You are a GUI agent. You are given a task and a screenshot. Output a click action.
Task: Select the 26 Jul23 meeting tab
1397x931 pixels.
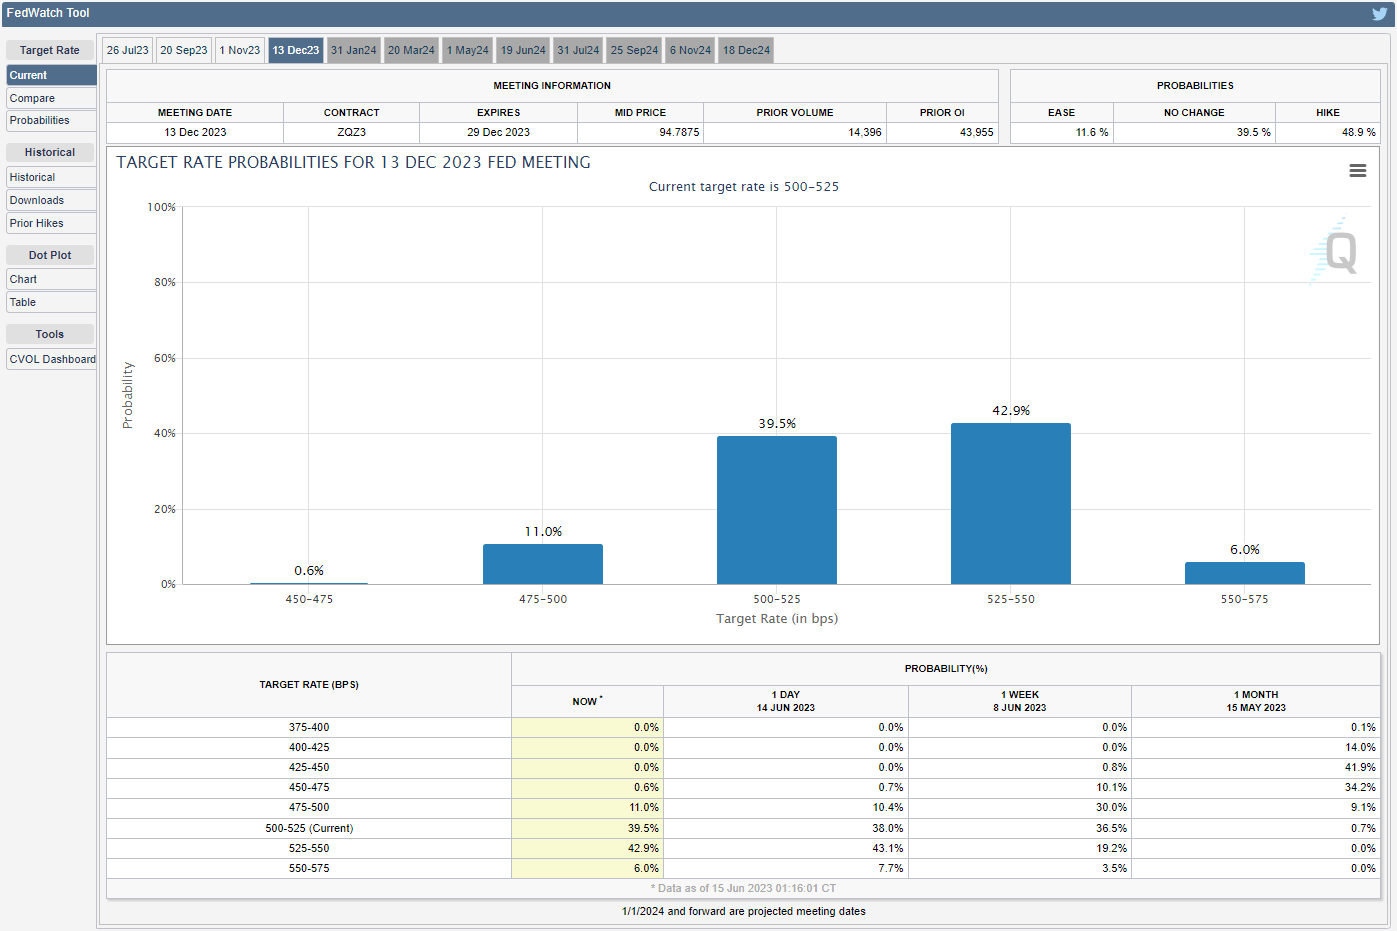[x=127, y=50]
